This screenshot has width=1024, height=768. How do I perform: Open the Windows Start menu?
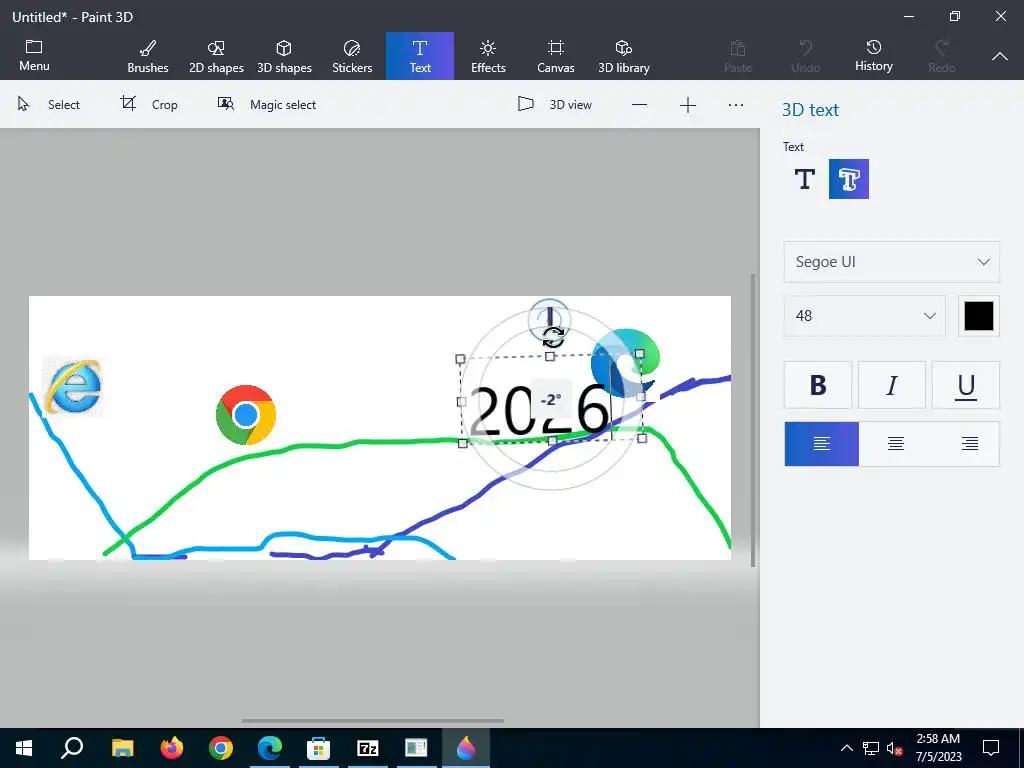click(x=24, y=748)
